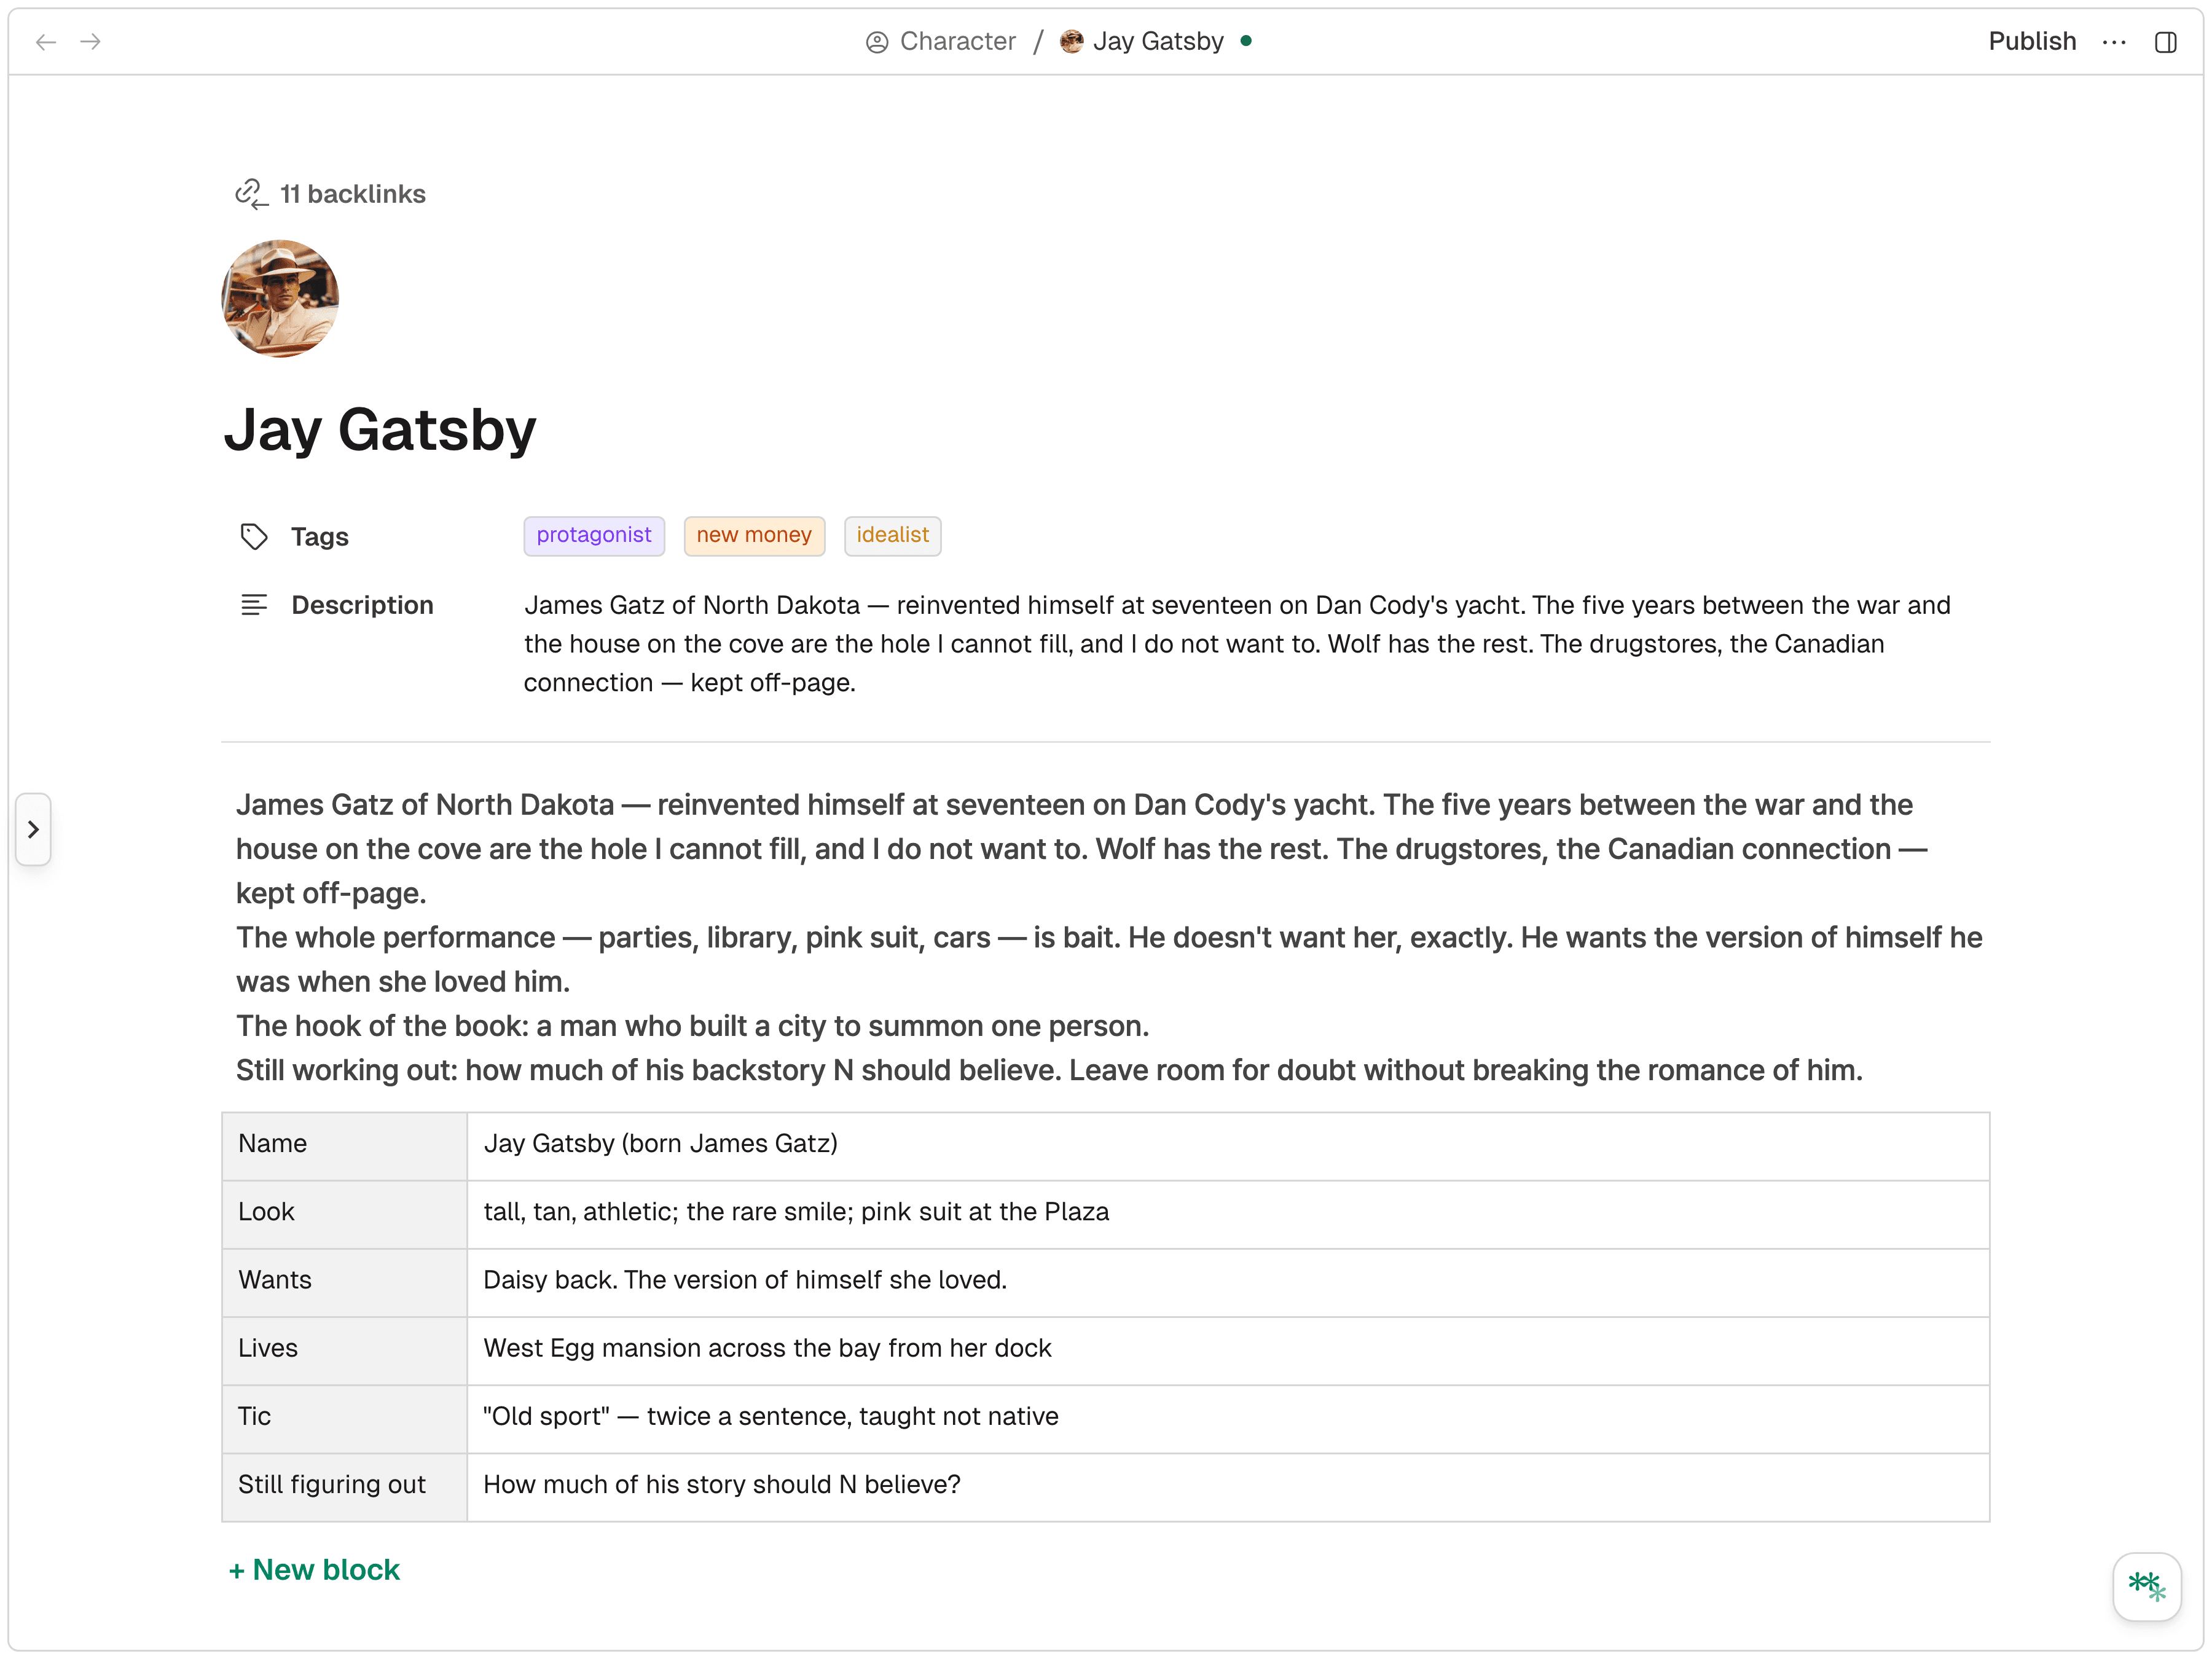Screen dimensions: 2212x1659
Task: Click the Description property icon
Action: coord(254,605)
